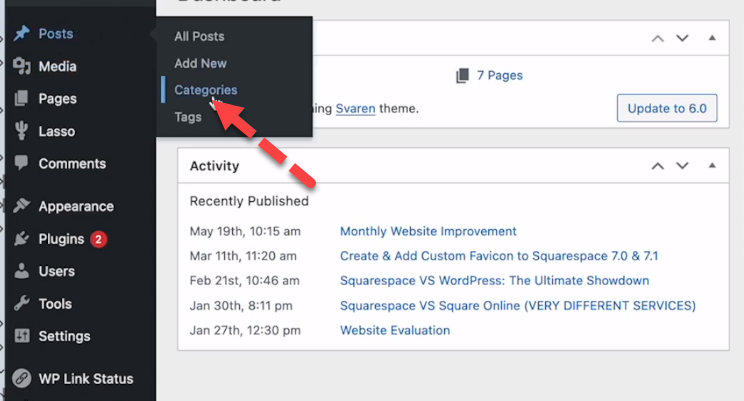
Task: Select Categories in Posts submenu
Action: (x=205, y=90)
